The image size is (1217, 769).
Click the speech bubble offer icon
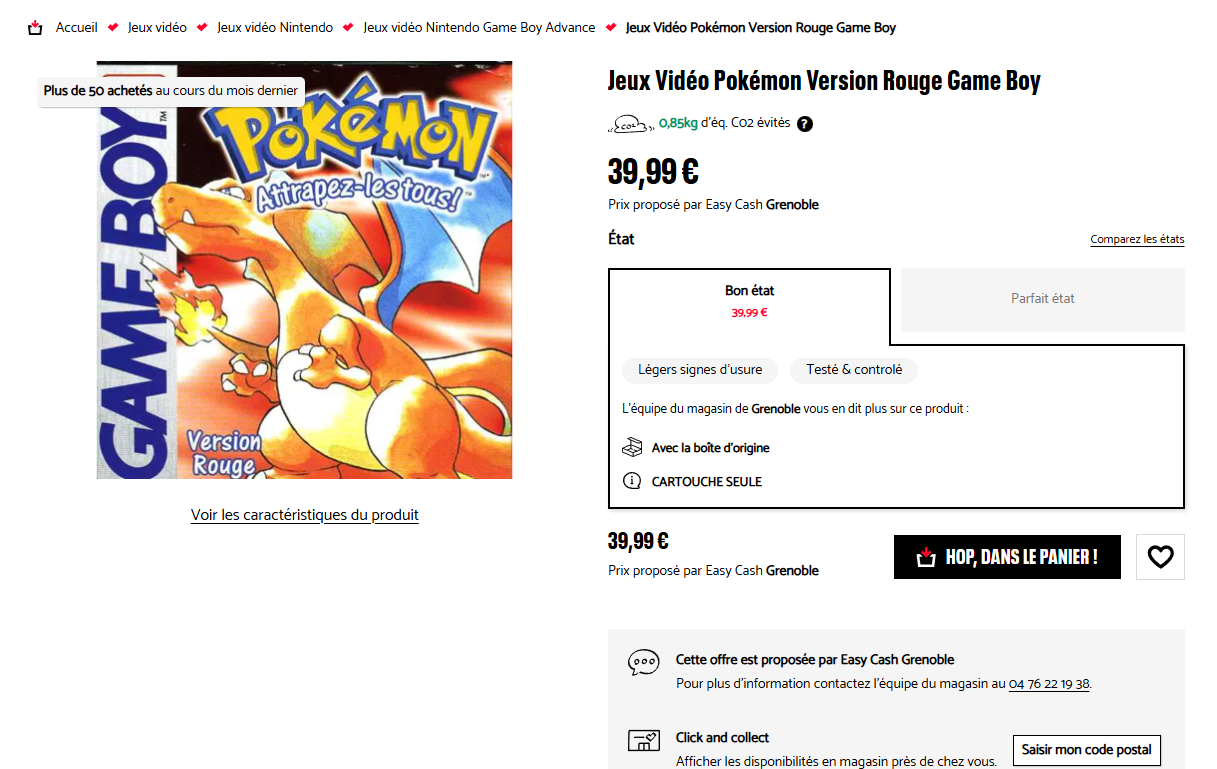click(x=643, y=662)
